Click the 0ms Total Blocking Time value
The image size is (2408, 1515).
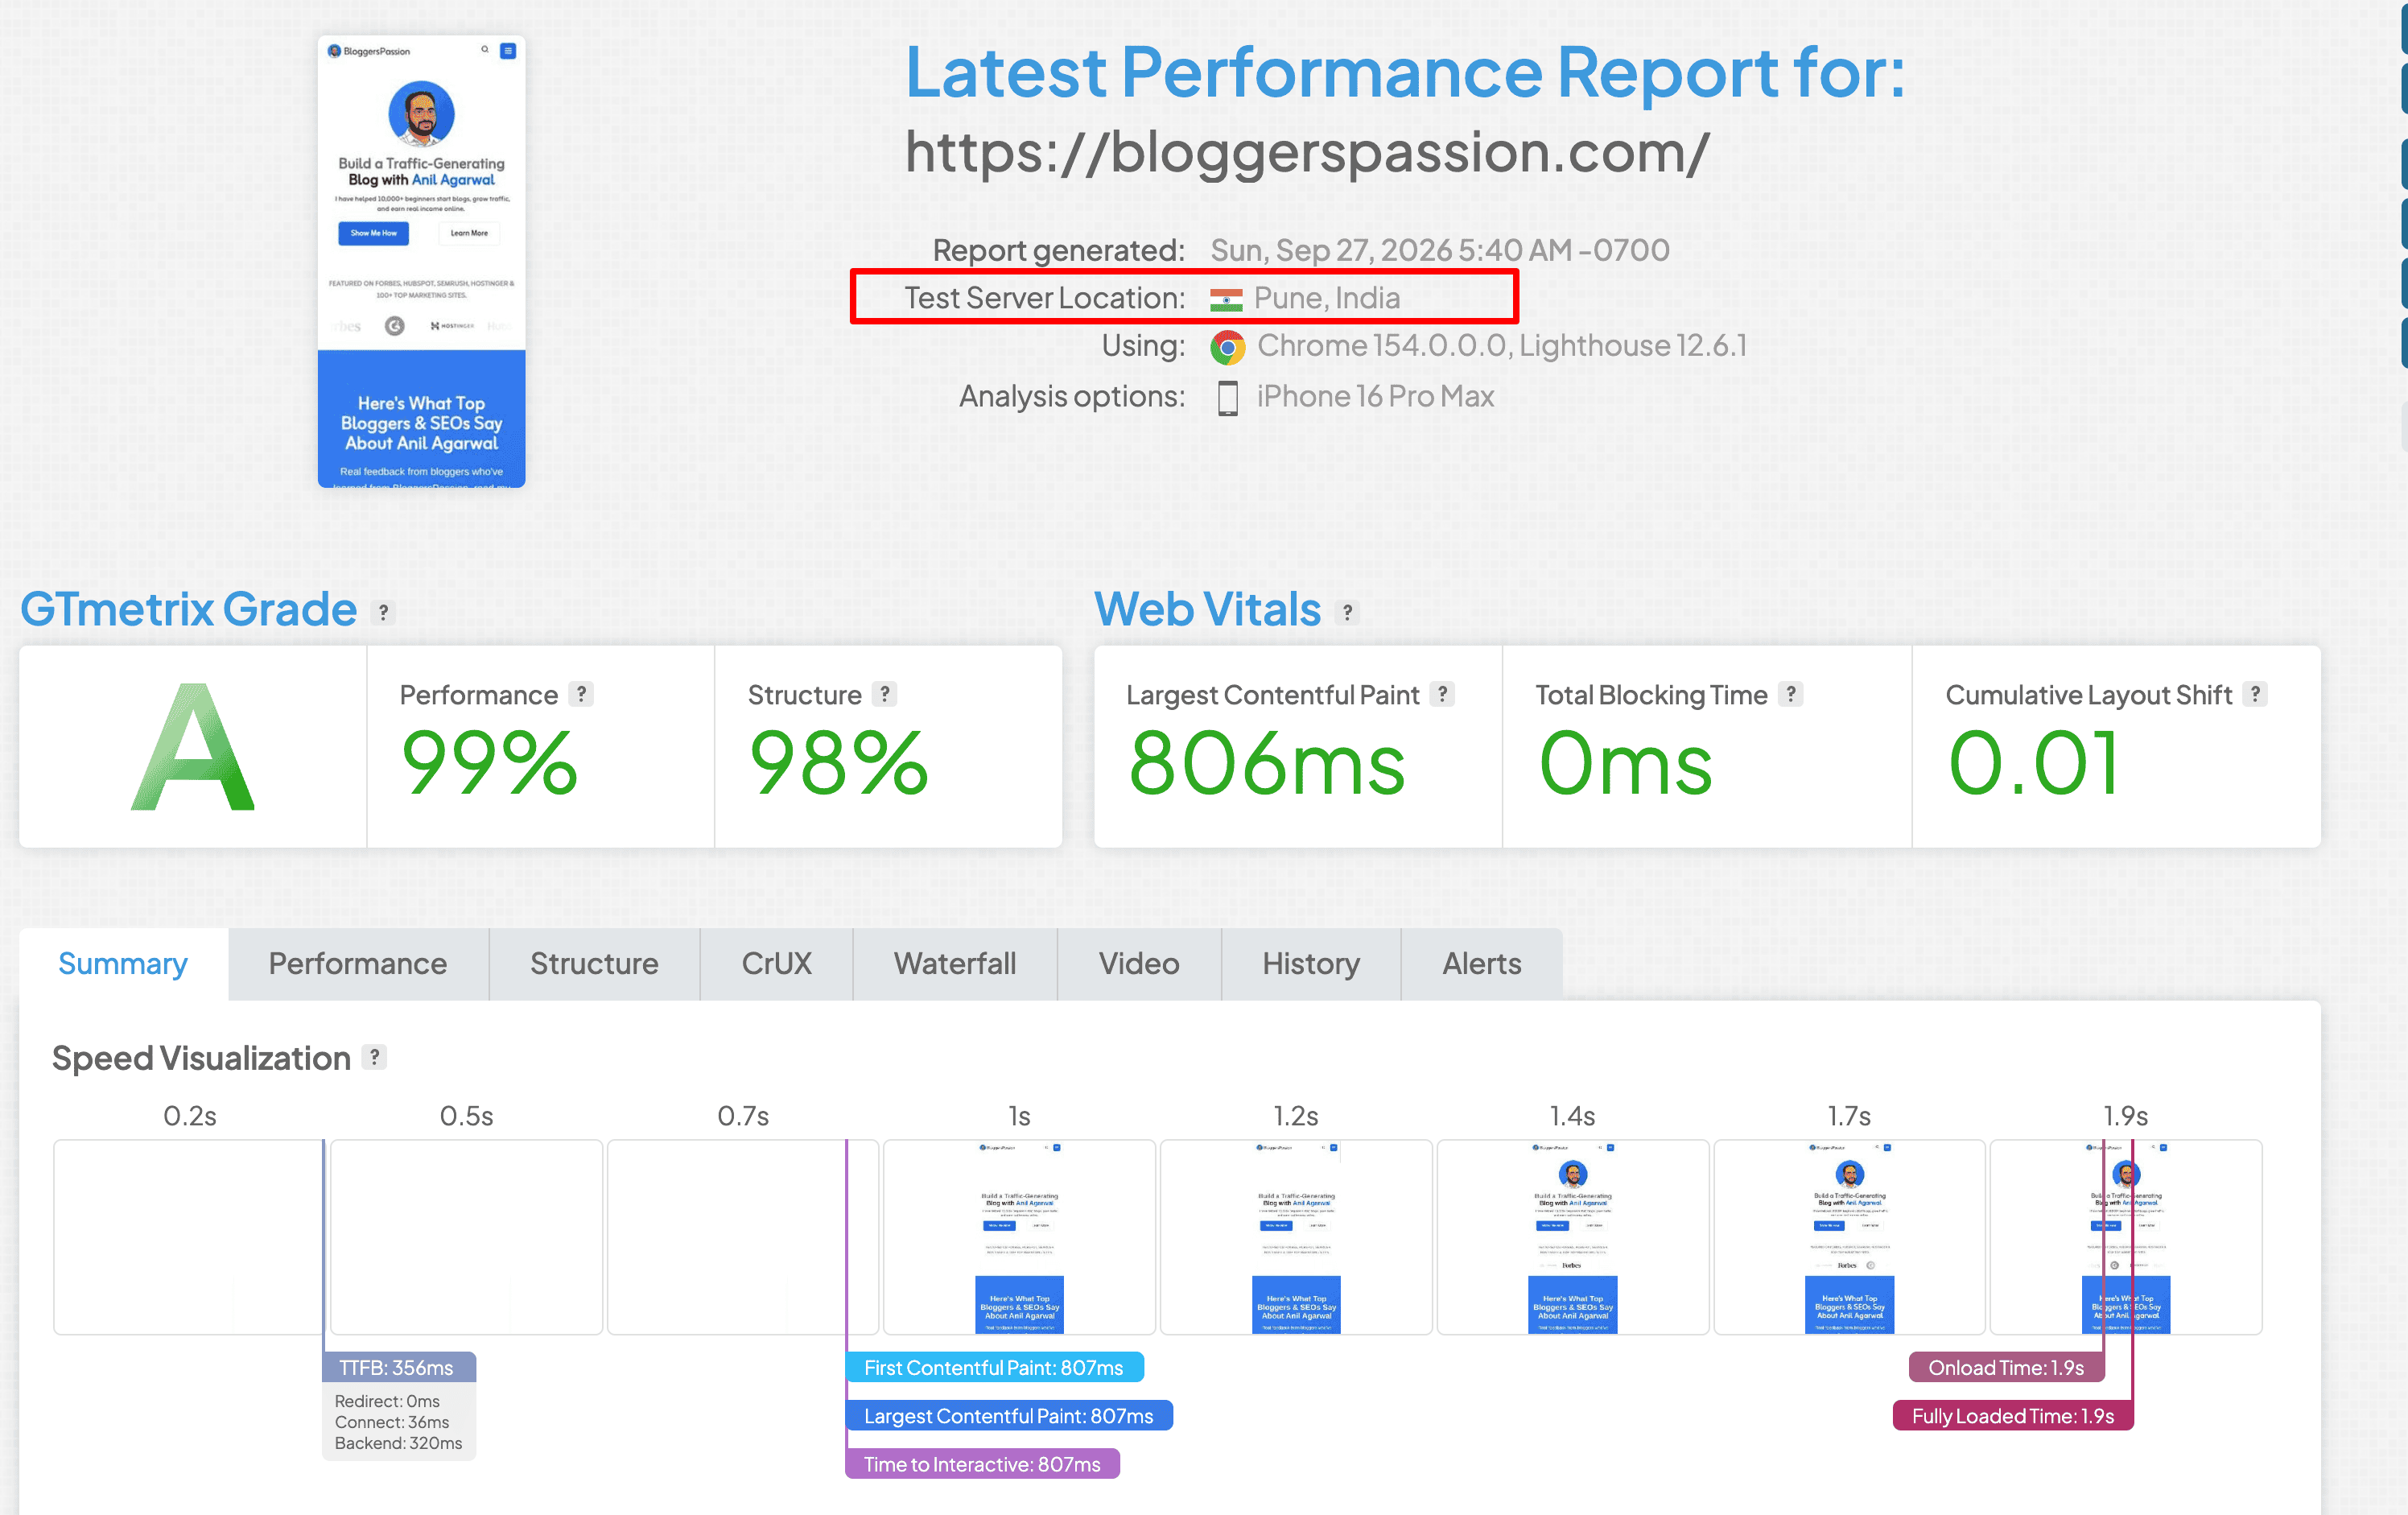pyautogui.click(x=1626, y=763)
